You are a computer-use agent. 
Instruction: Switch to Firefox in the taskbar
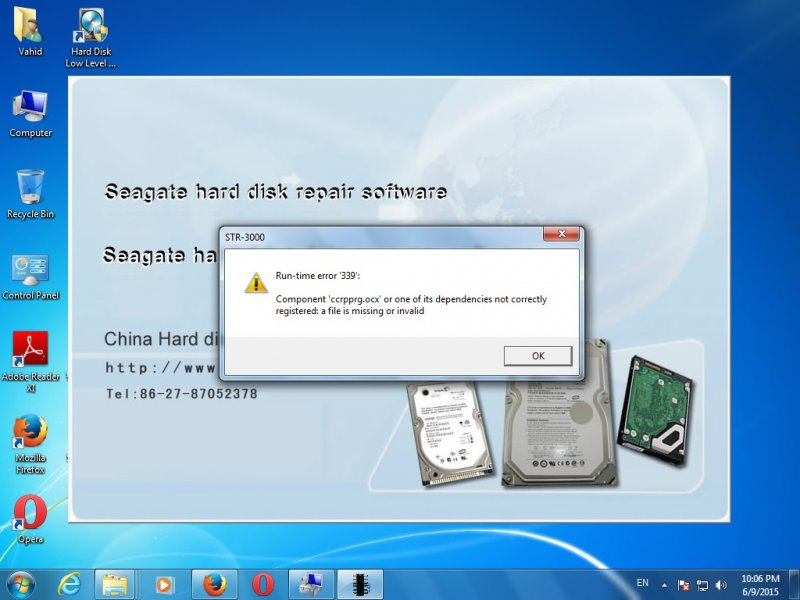[x=214, y=585]
